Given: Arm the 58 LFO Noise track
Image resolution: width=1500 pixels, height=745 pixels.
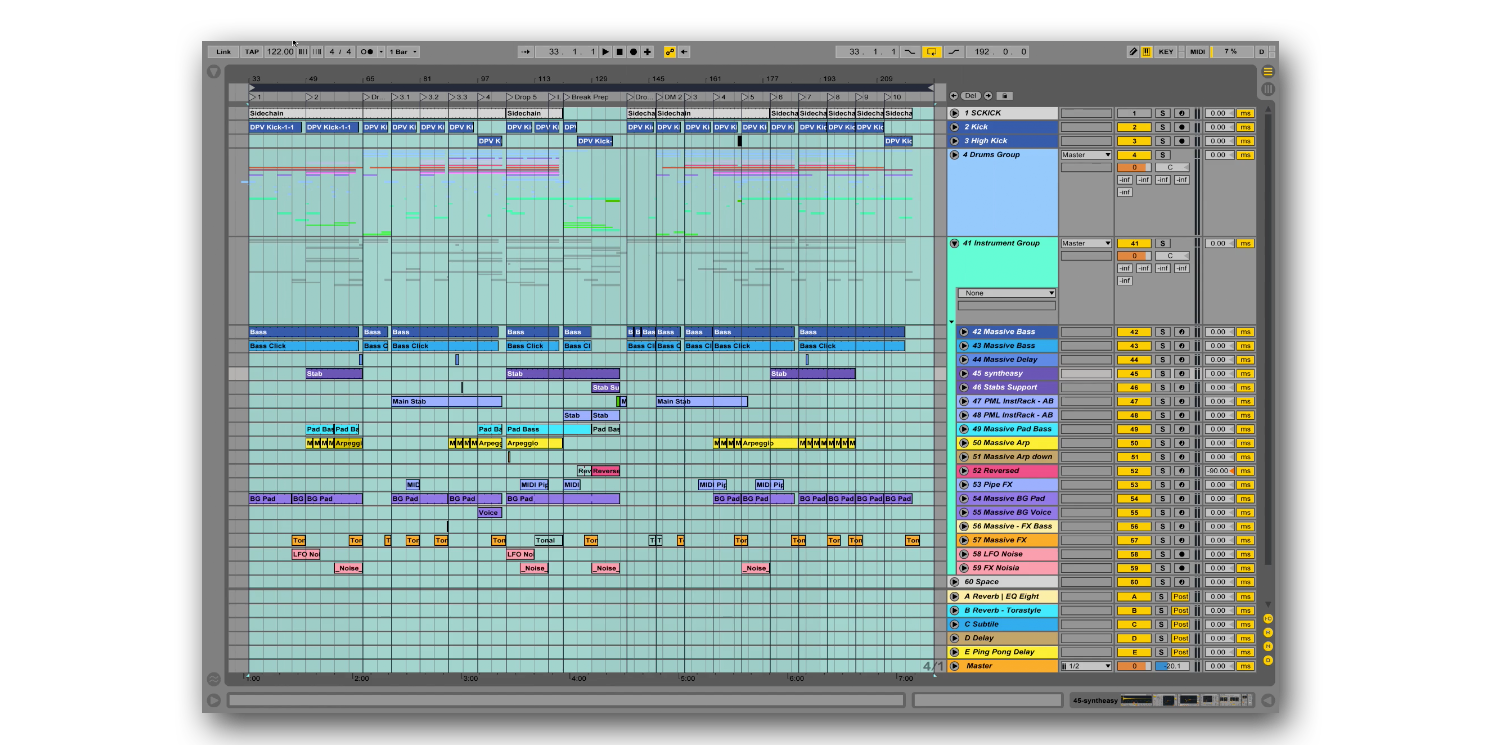Looking at the screenshot, I should pos(1181,554).
